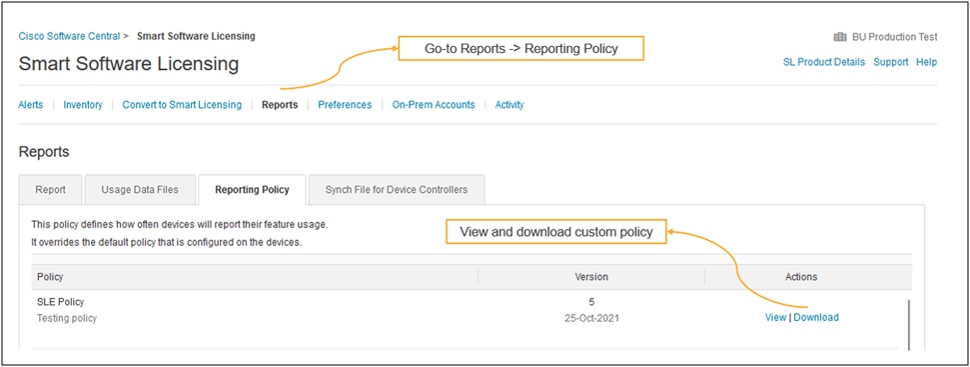Image resolution: width=970 pixels, height=367 pixels.
Task: Click the Reports section heading
Action: coord(44,152)
